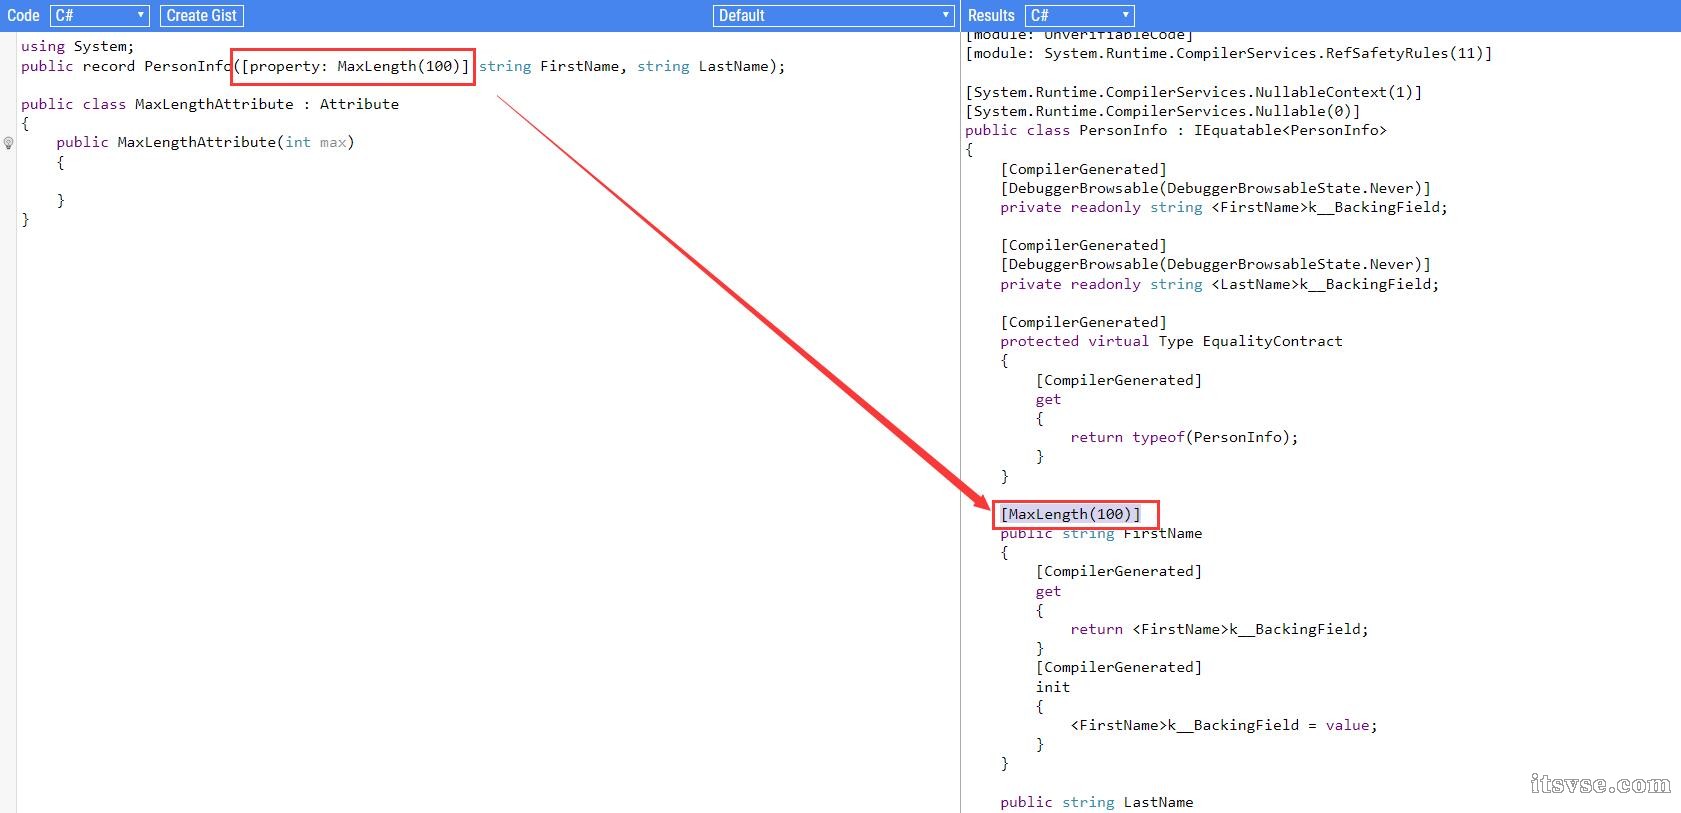Click the 'init' accessor keyword in results
Viewport: 1681px width, 813px height.
pos(1052,687)
